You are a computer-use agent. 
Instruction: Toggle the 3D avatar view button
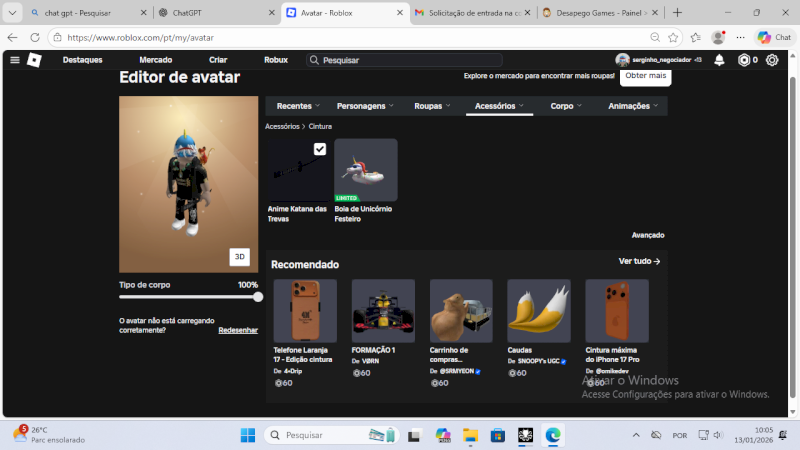(239, 257)
